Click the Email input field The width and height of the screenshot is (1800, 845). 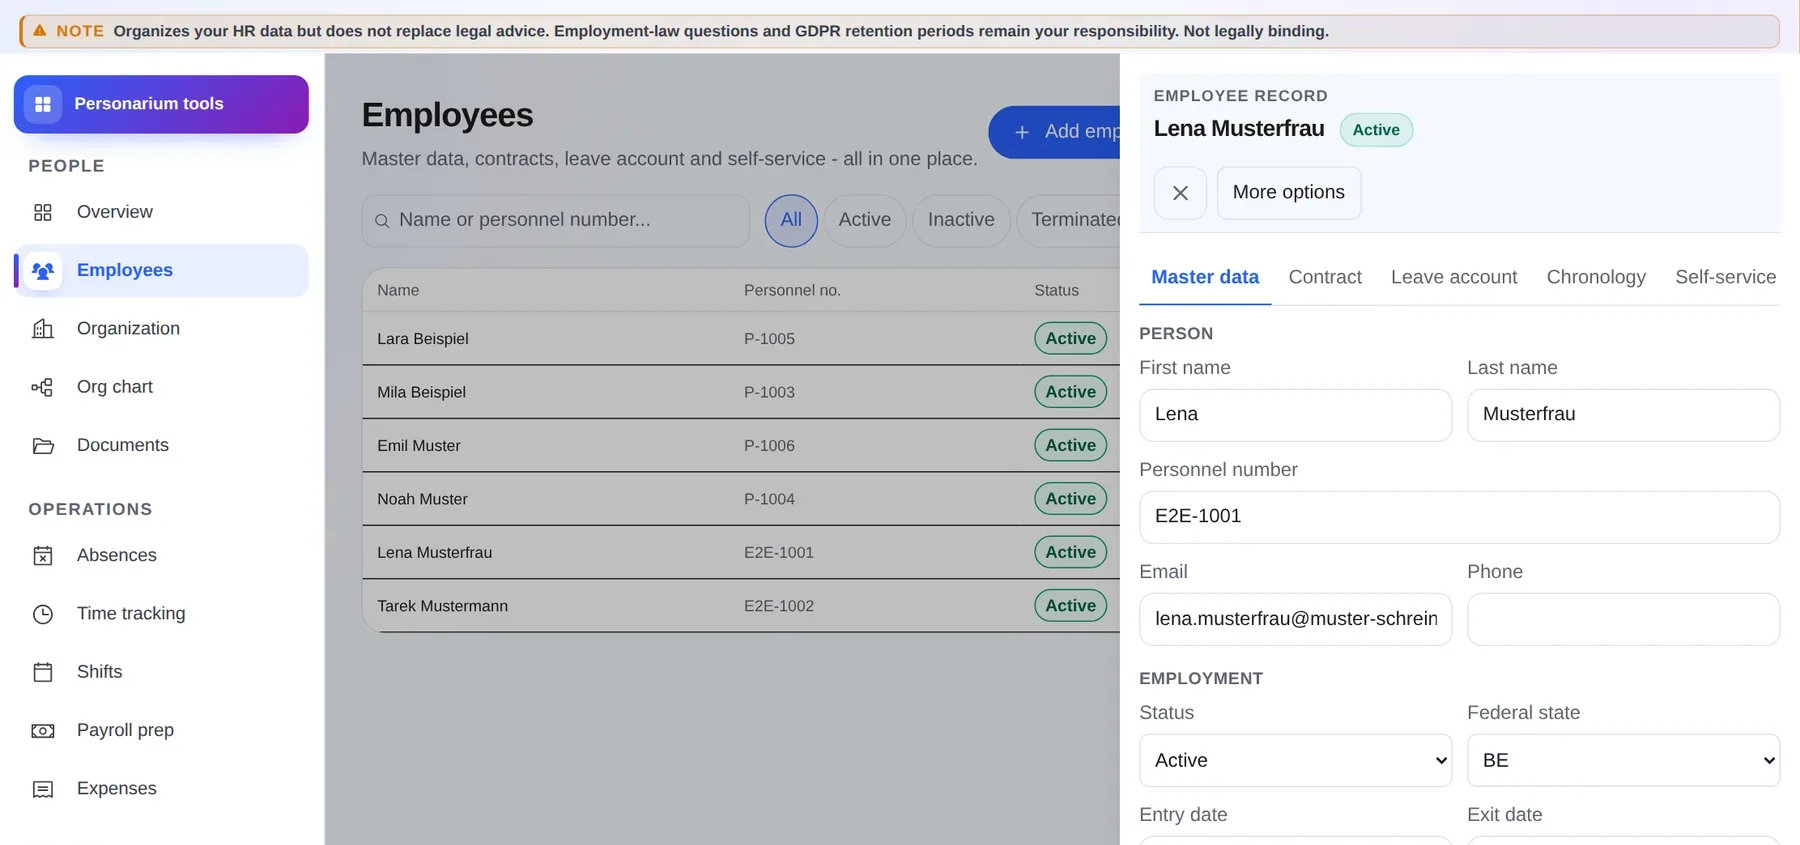[1295, 619]
